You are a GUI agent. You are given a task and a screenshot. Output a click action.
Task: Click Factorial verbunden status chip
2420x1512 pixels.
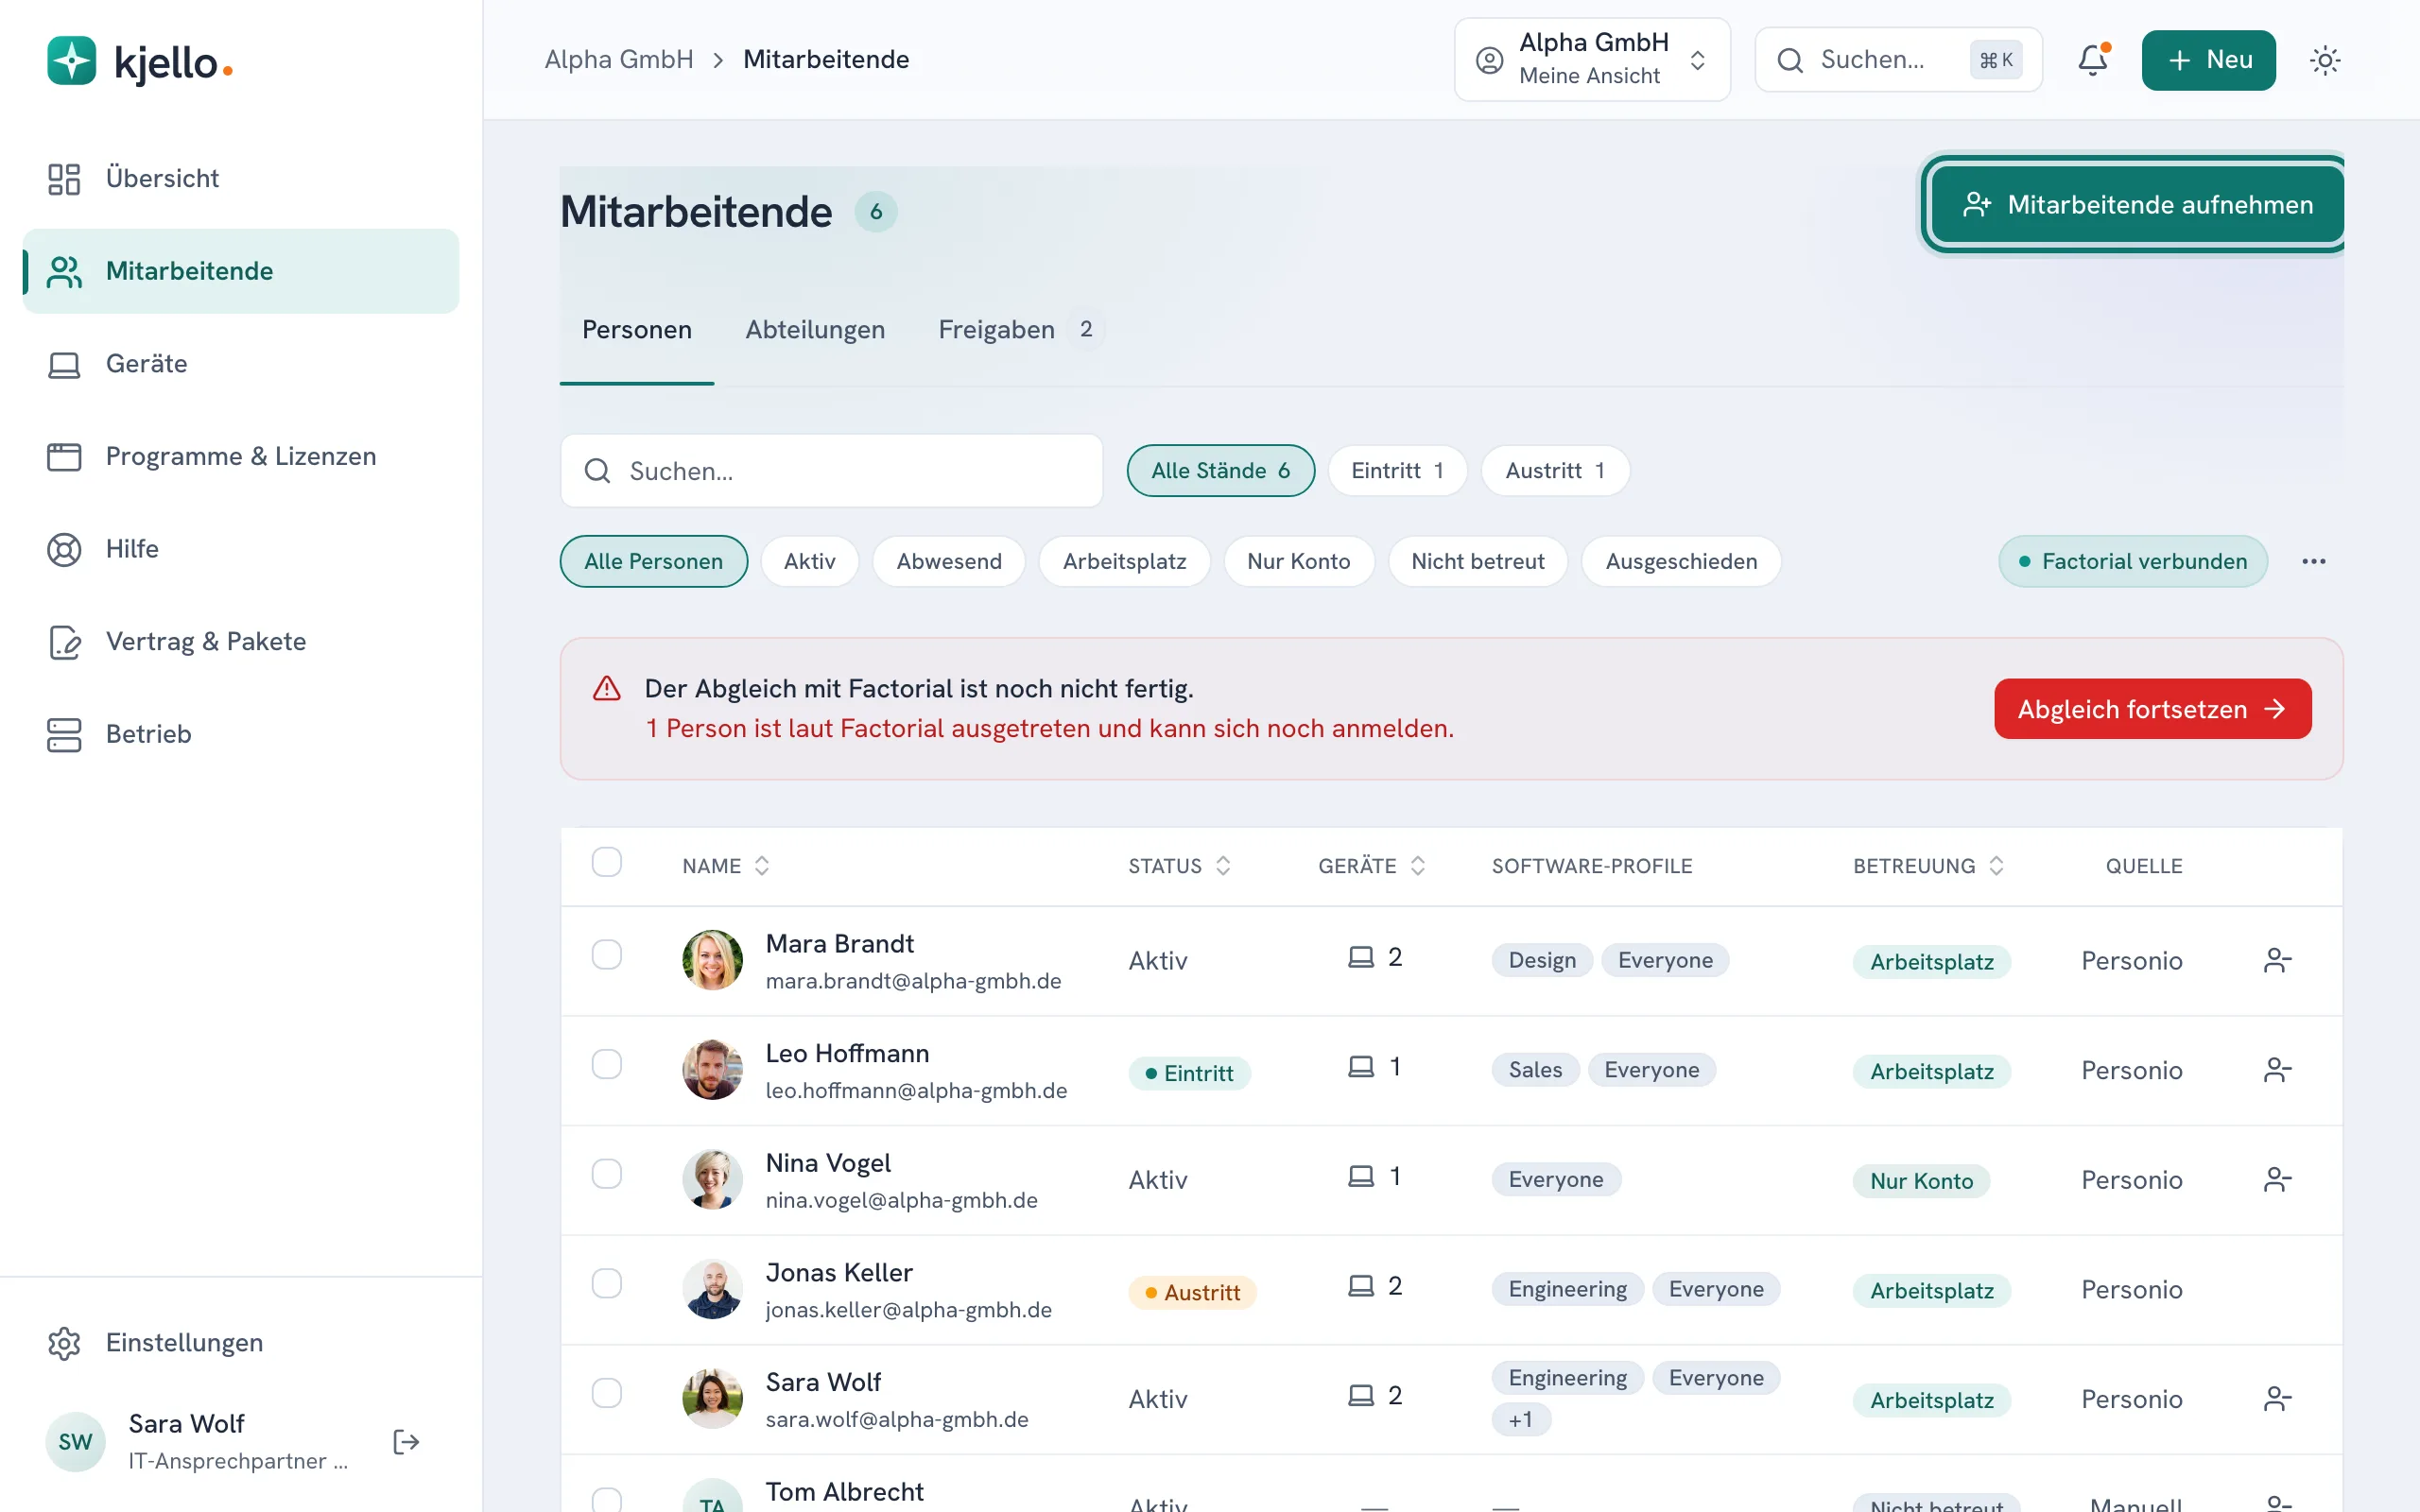(x=2132, y=561)
